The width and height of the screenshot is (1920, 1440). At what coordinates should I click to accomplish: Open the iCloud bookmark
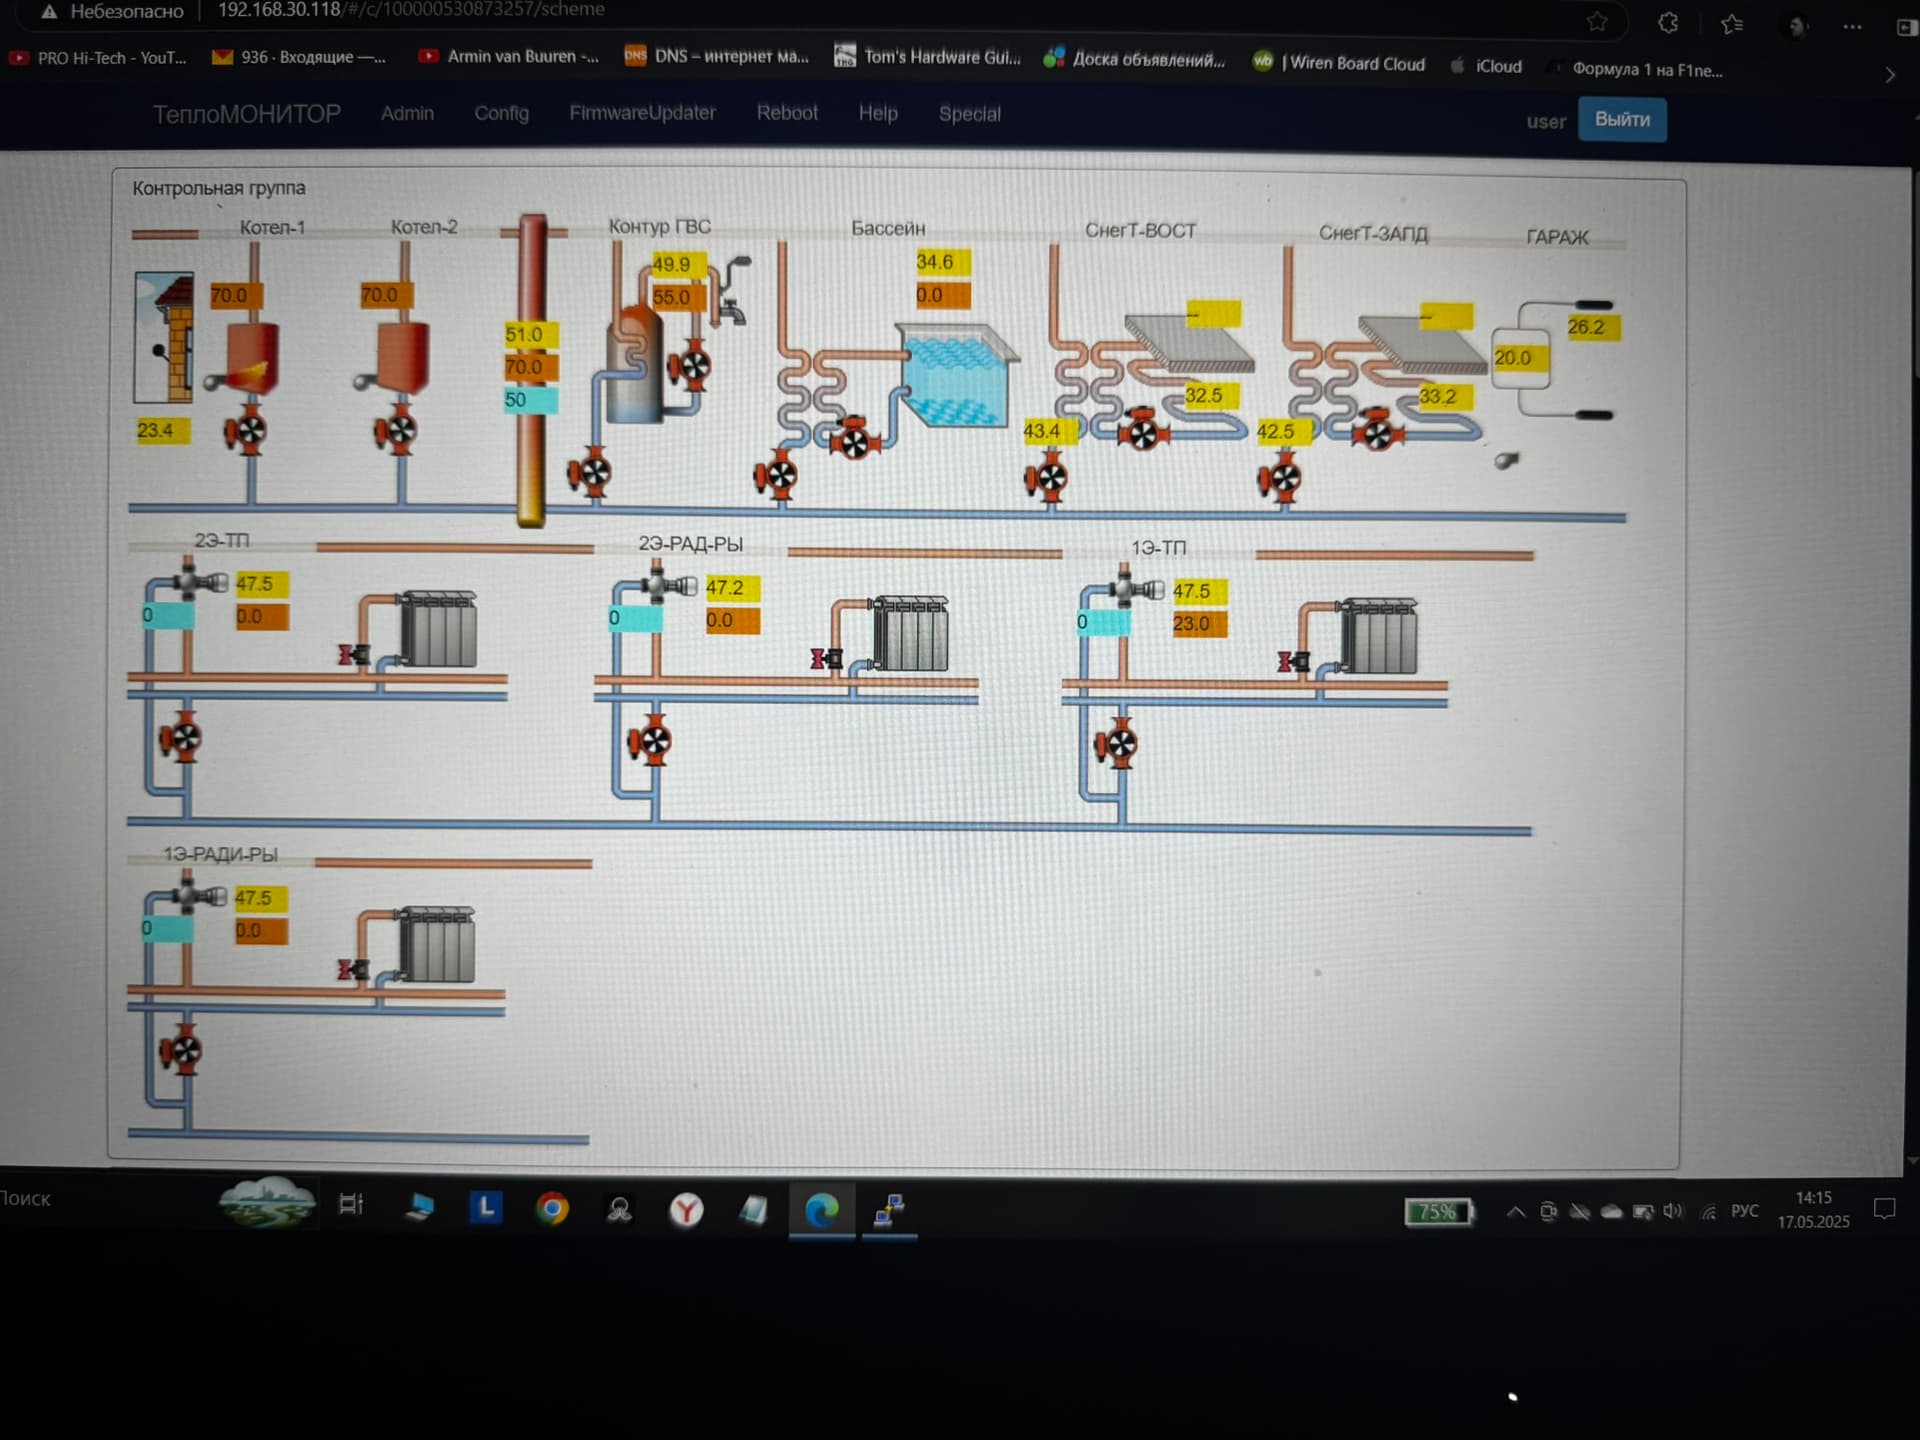click(x=1486, y=66)
